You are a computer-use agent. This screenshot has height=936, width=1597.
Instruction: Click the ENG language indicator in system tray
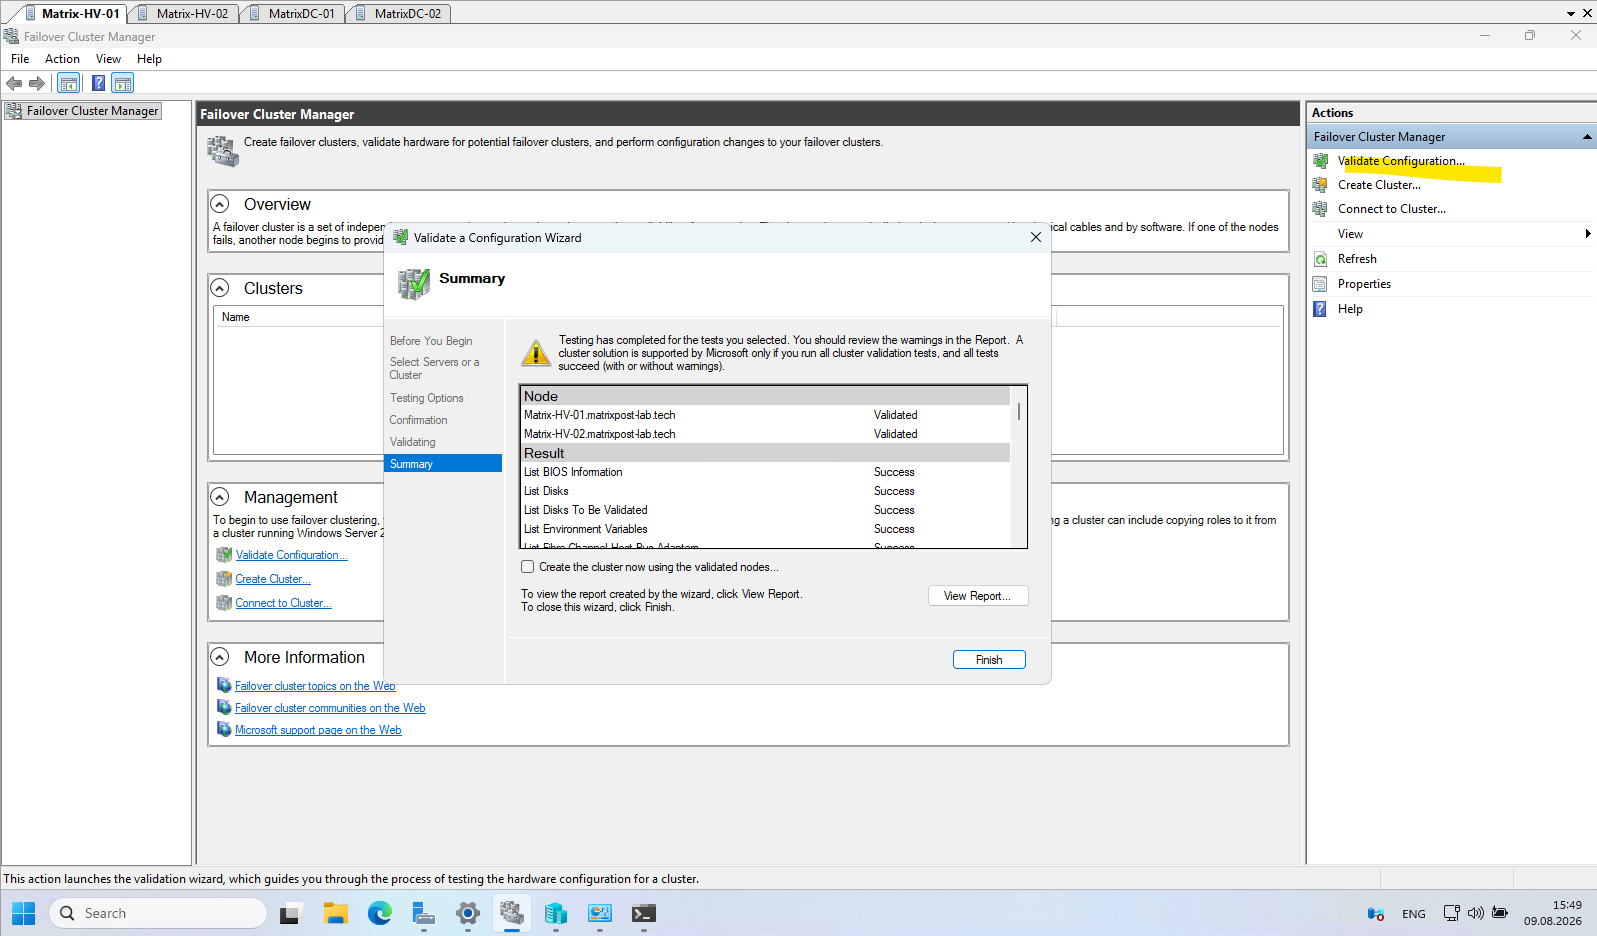(x=1414, y=914)
